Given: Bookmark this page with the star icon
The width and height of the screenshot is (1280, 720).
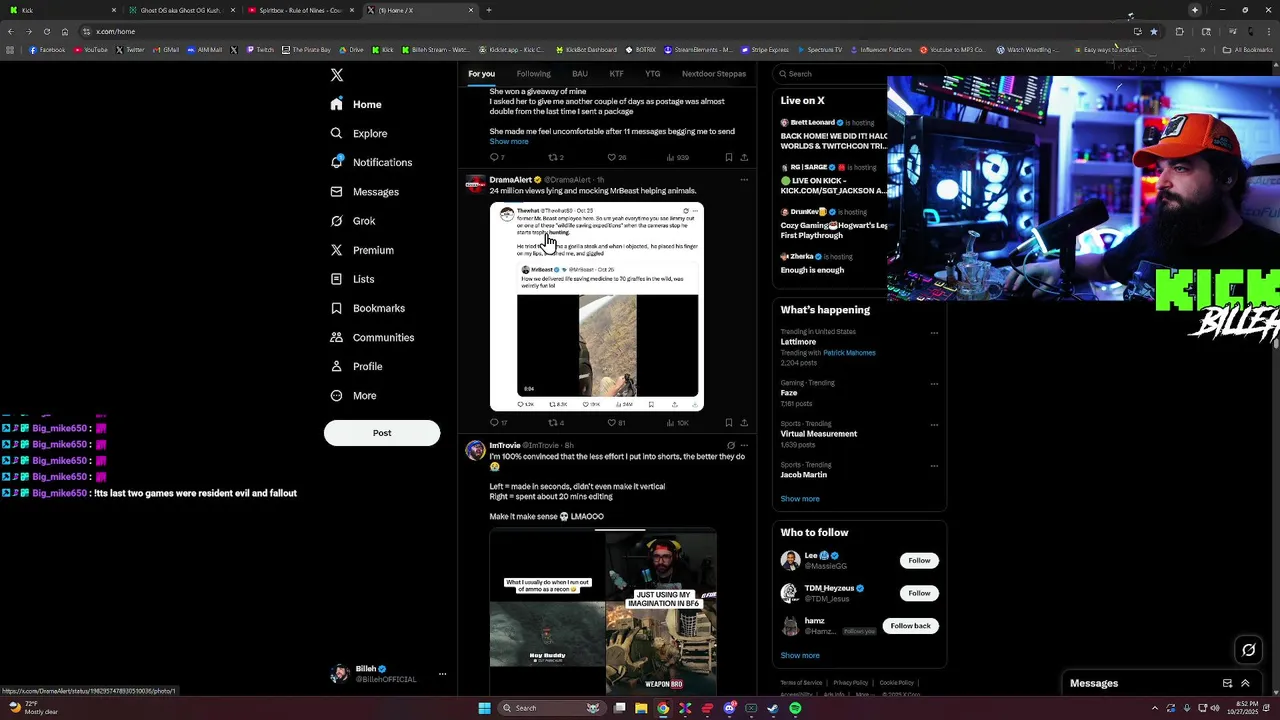Looking at the screenshot, I should point(1153,31).
